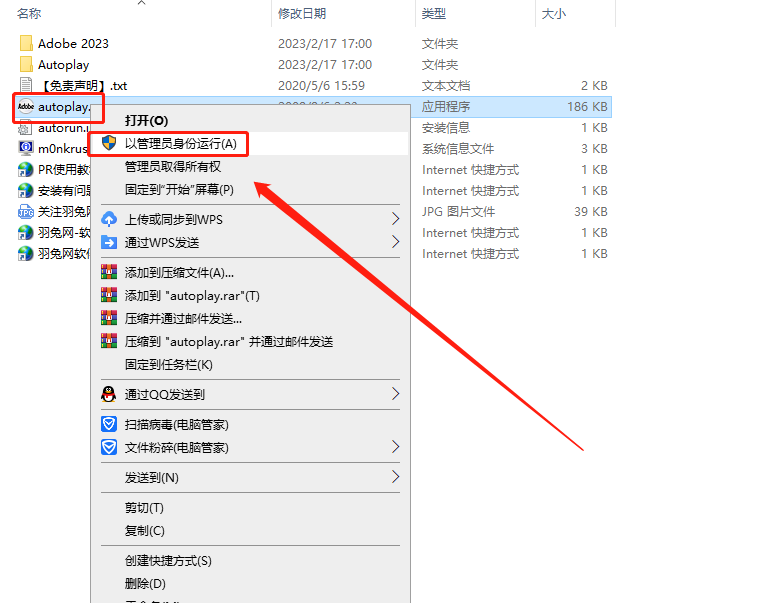
Task: Sort by the 类型 column header
Action: (434, 14)
